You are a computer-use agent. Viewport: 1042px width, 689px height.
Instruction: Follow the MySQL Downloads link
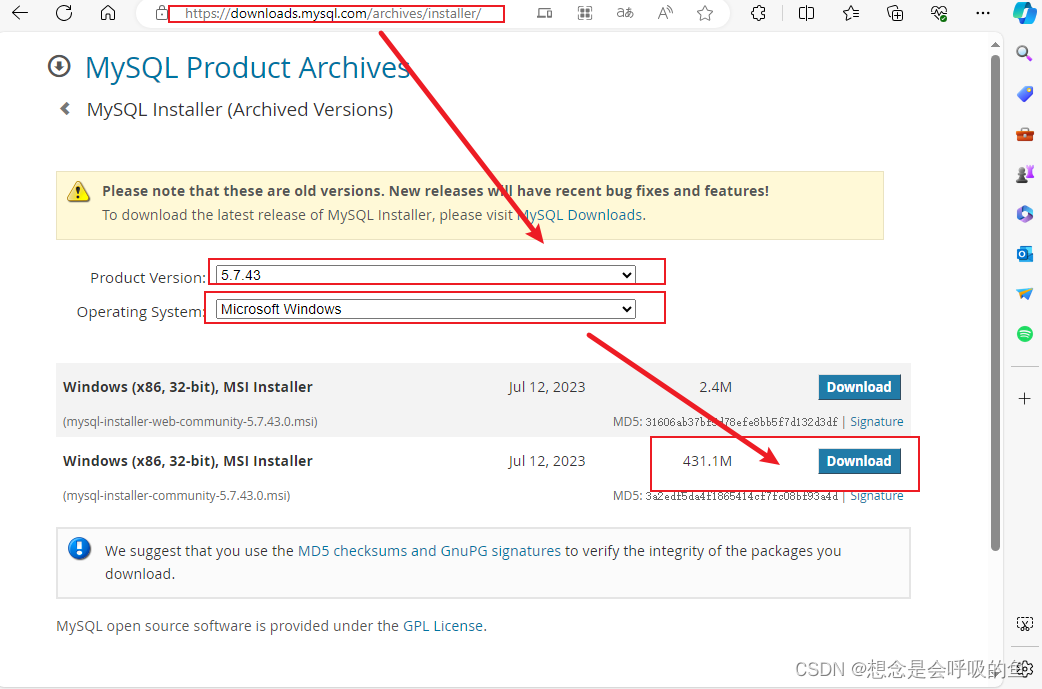[x=580, y=215]
